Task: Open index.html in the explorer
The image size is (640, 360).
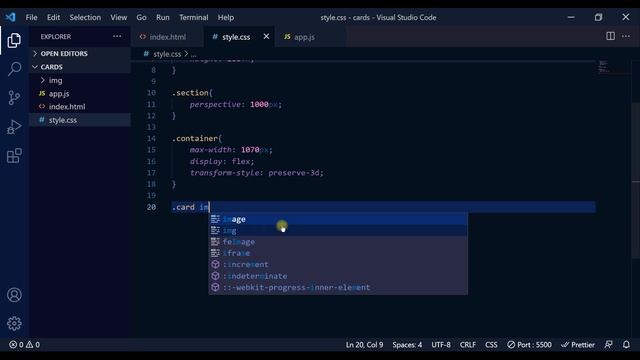Action: click(x=80, y=107)
